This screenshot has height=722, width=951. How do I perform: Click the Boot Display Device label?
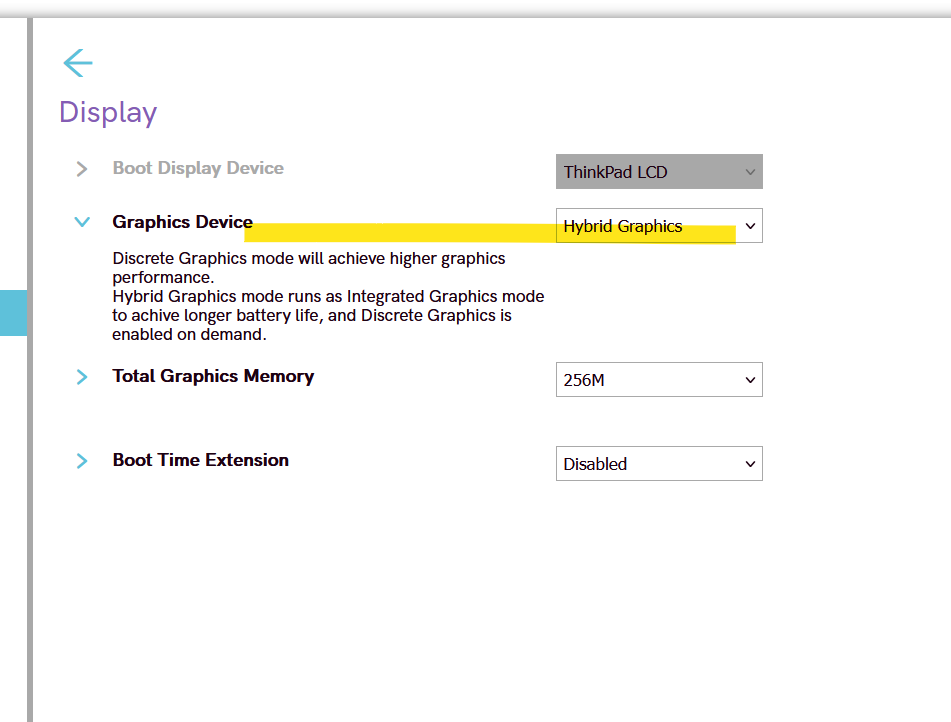(198, 168)
